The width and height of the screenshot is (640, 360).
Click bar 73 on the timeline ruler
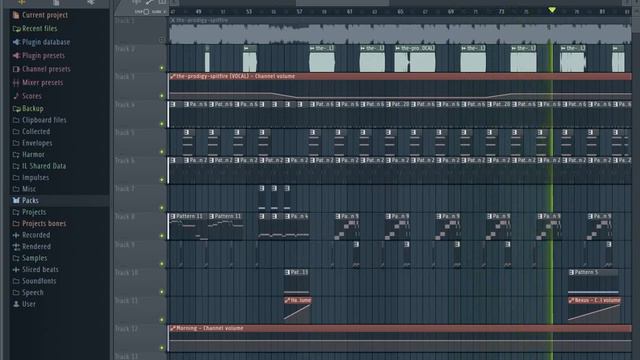tap(502, 12)
